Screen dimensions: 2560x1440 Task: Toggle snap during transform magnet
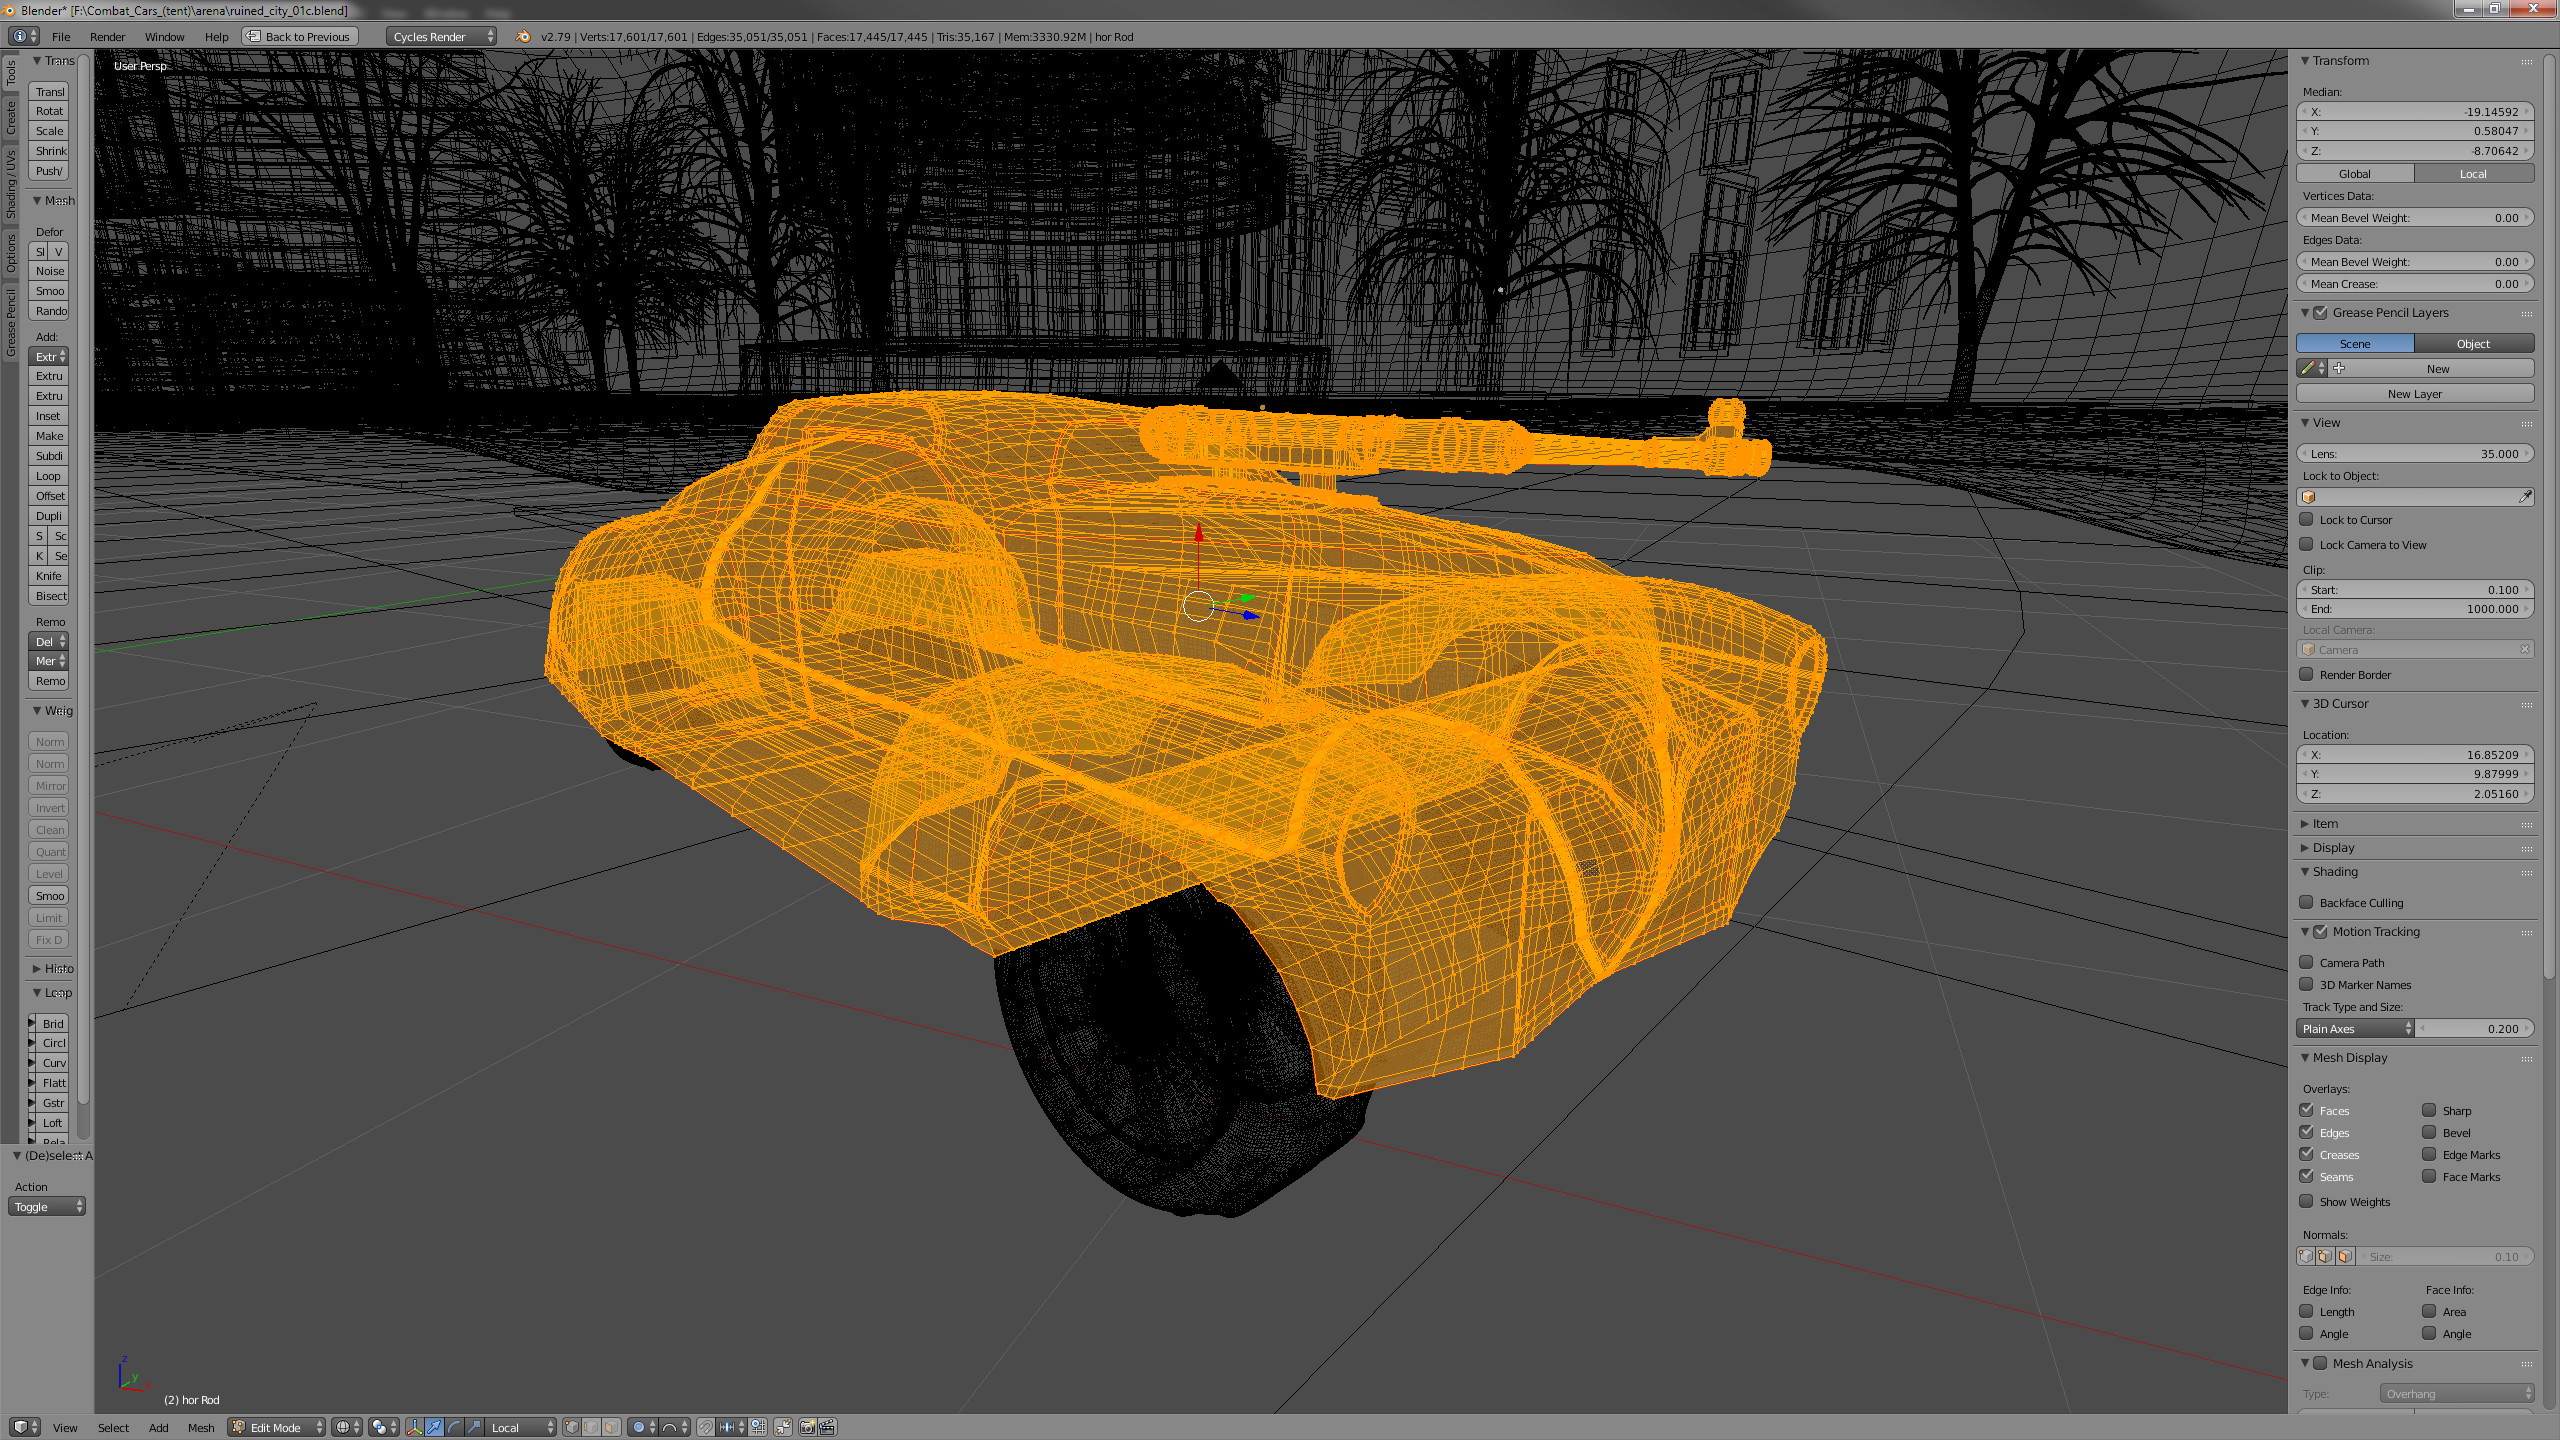[x=706, y=1427]
